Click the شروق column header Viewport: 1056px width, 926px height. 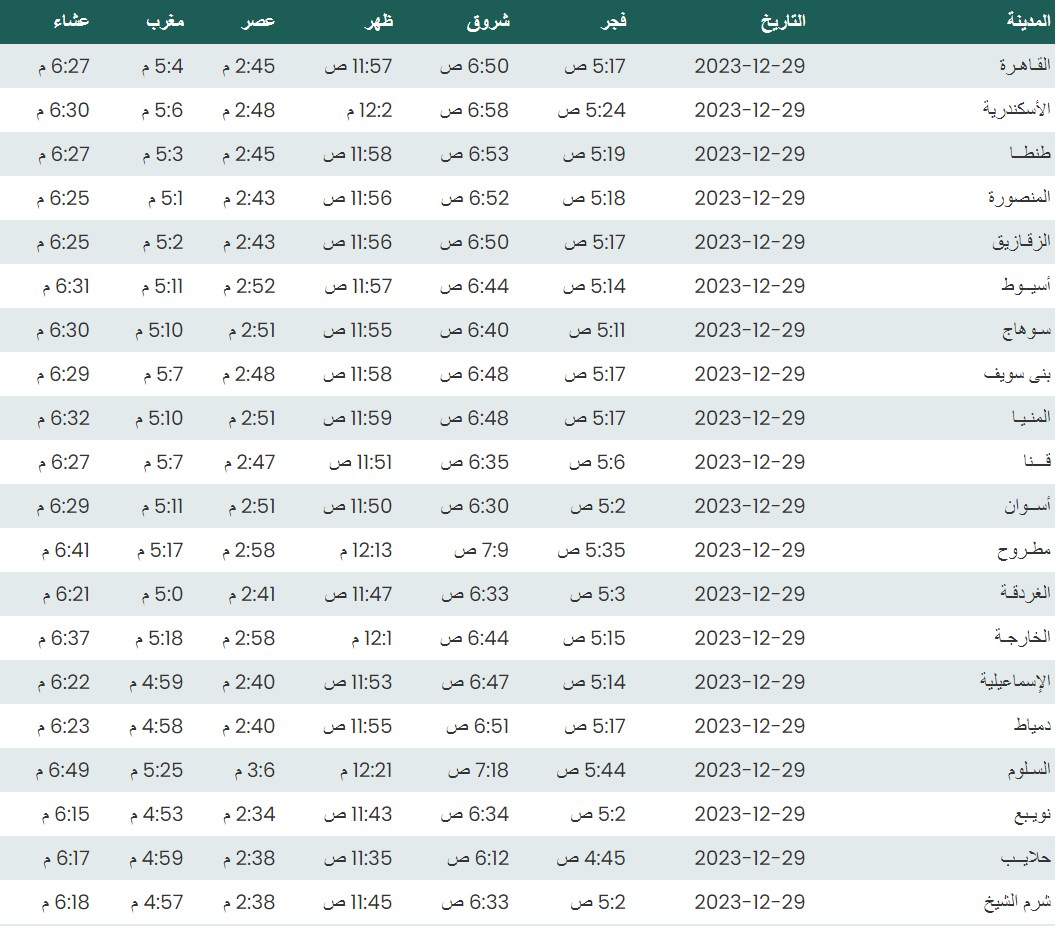pos(488,21)
